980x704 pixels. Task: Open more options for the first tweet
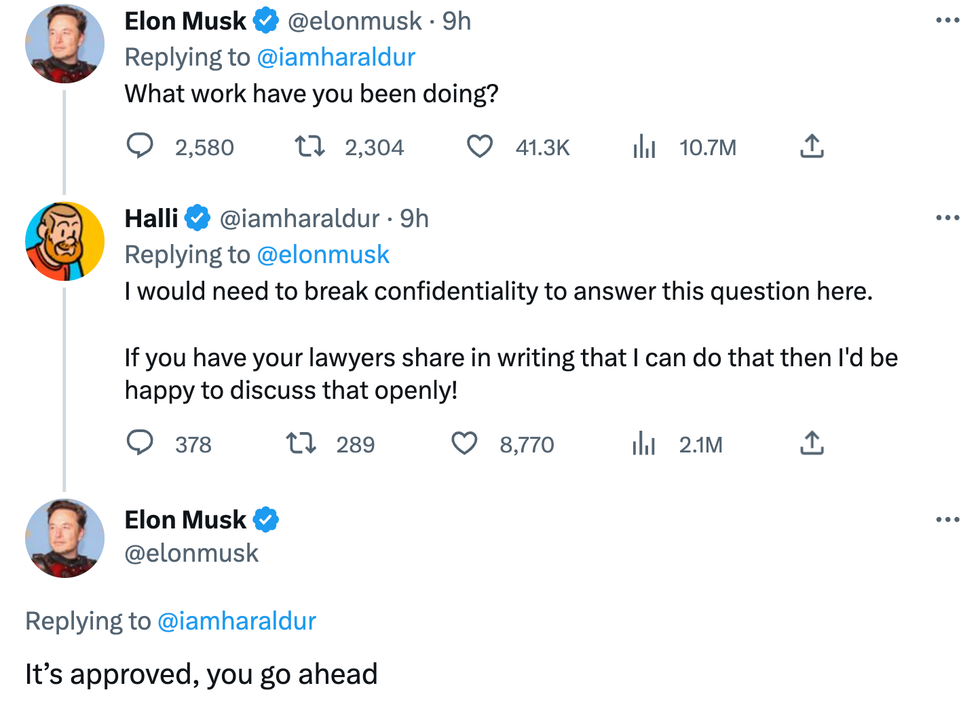click(946, 20)
